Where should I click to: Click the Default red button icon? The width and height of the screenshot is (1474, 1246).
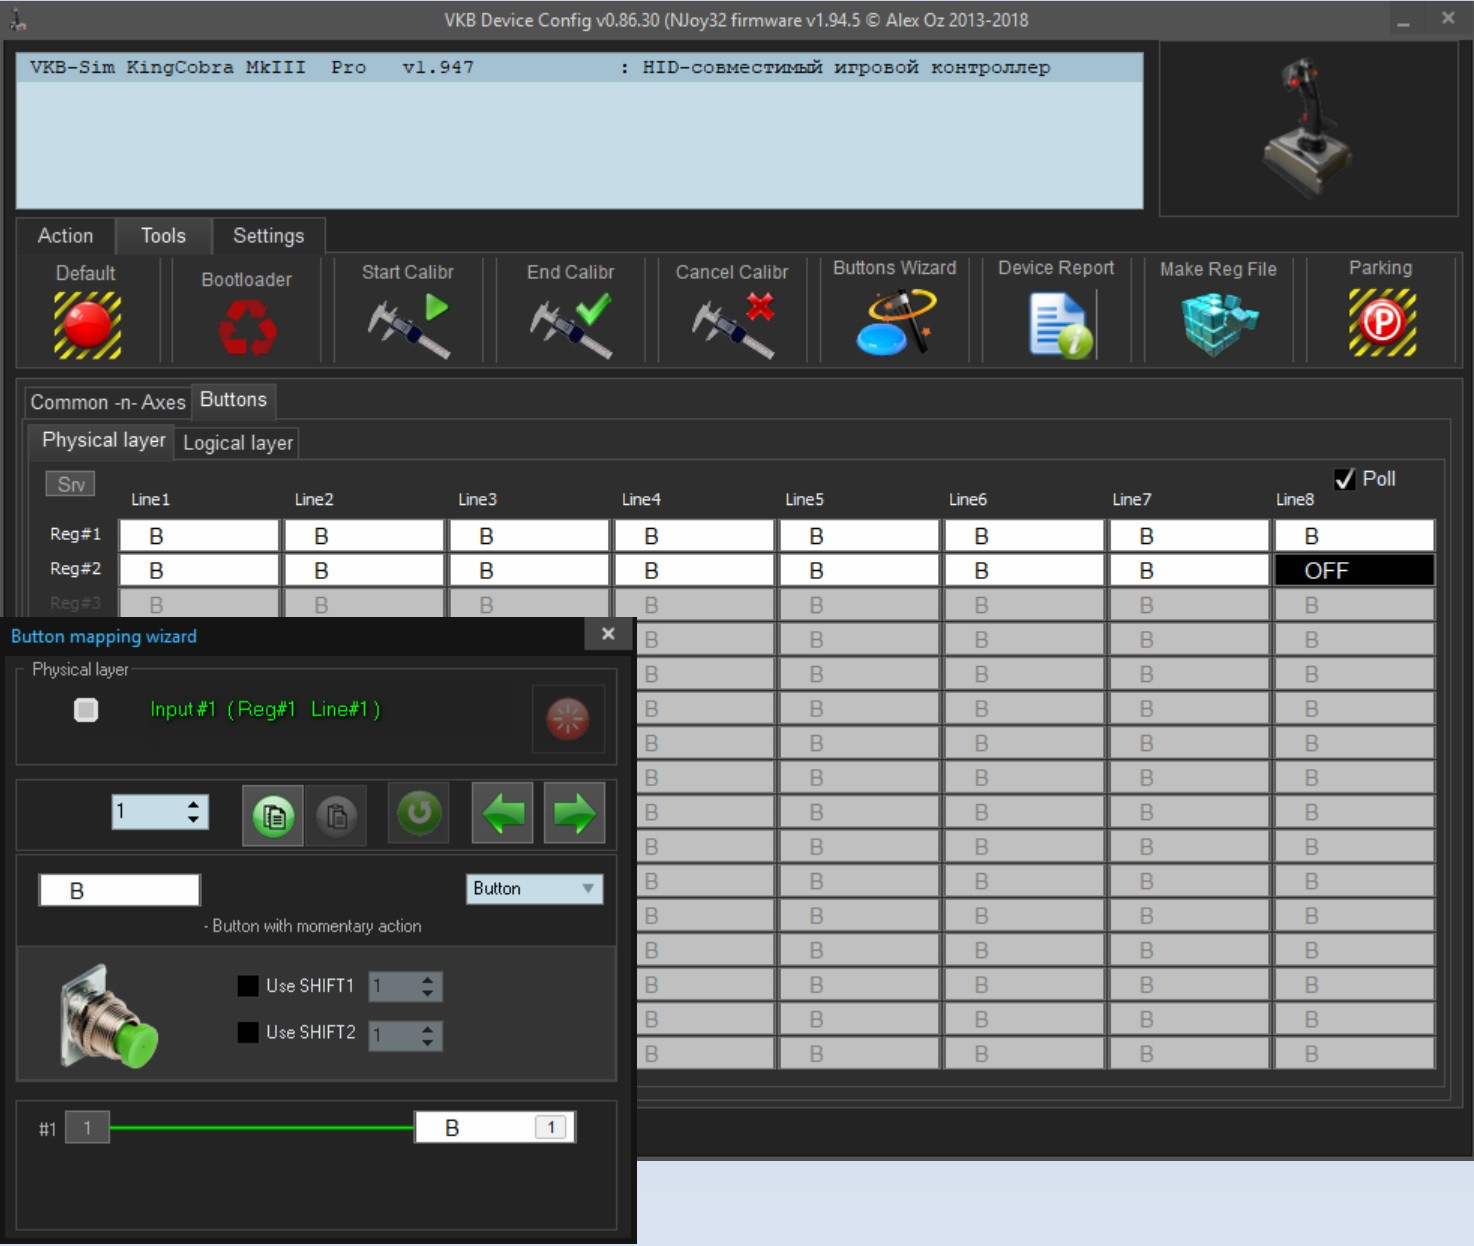coord(87,325)
